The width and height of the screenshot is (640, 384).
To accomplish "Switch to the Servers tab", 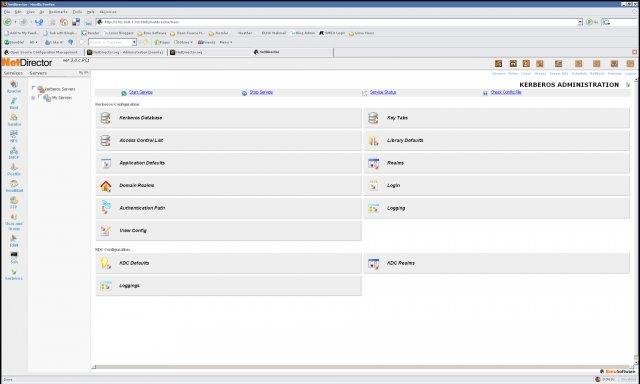I will (x=38, y=73).
